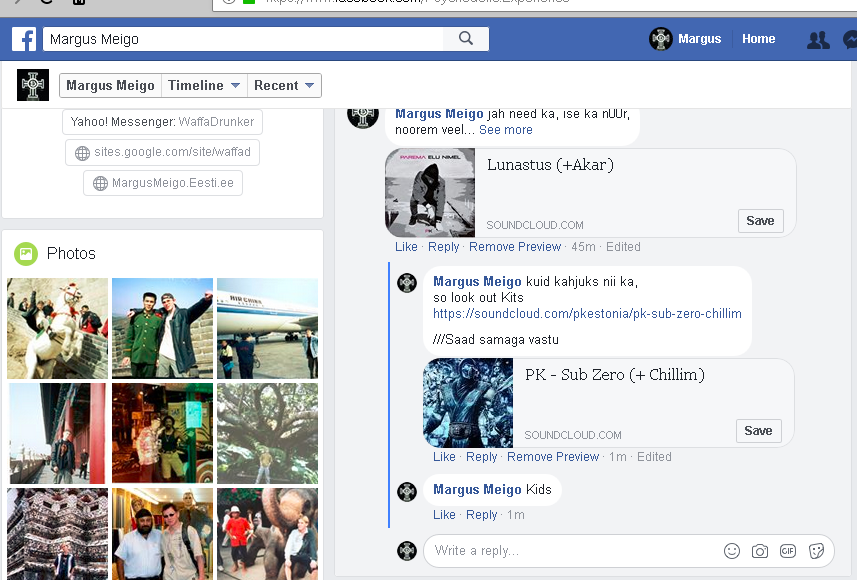857x580 pixels.
Task: Click the search magnifier button
Action: click(x=466, y=38)
